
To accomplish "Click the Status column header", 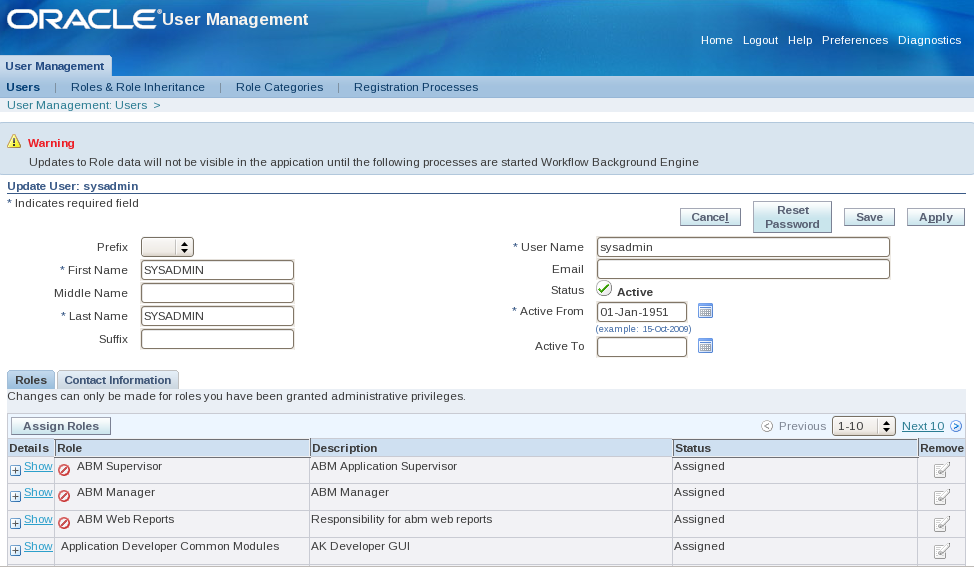I will coord(795,448).
